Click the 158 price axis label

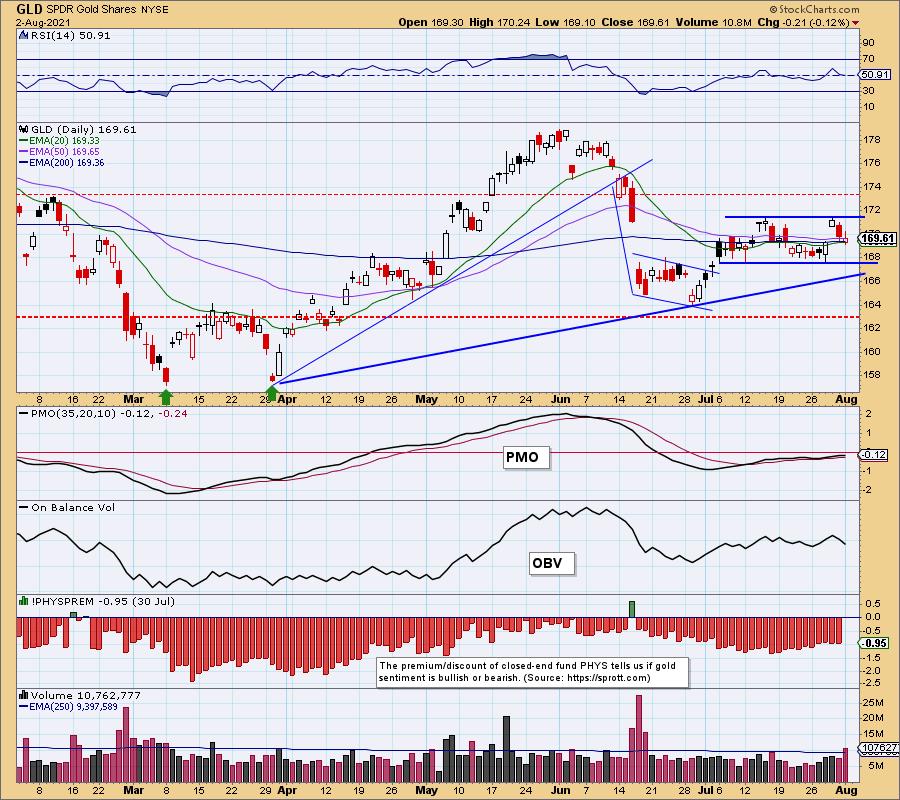coord(872,375)
